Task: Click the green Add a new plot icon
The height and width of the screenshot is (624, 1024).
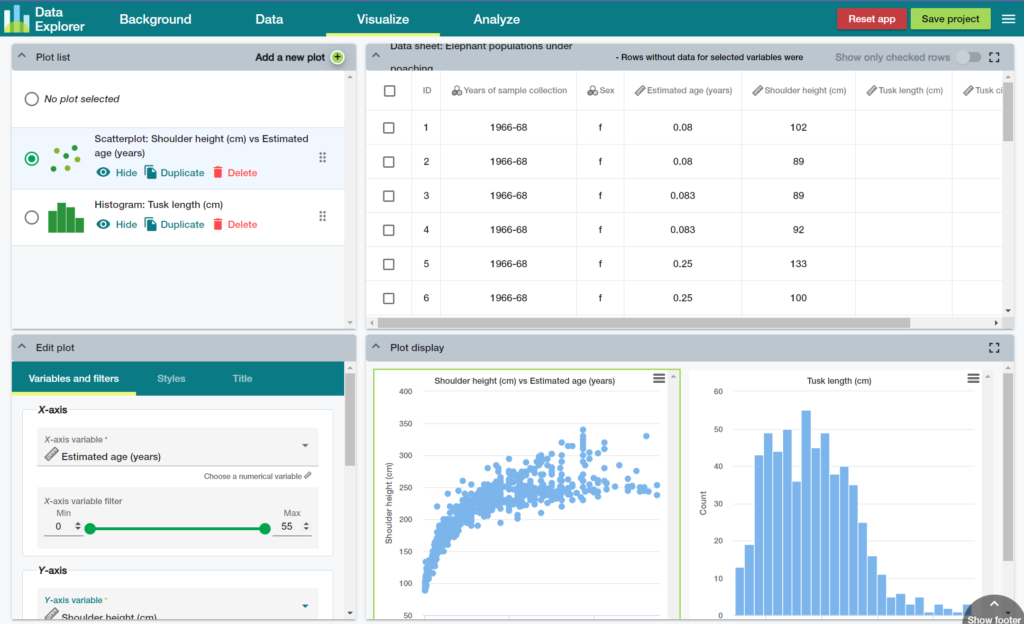Action: 337,57
